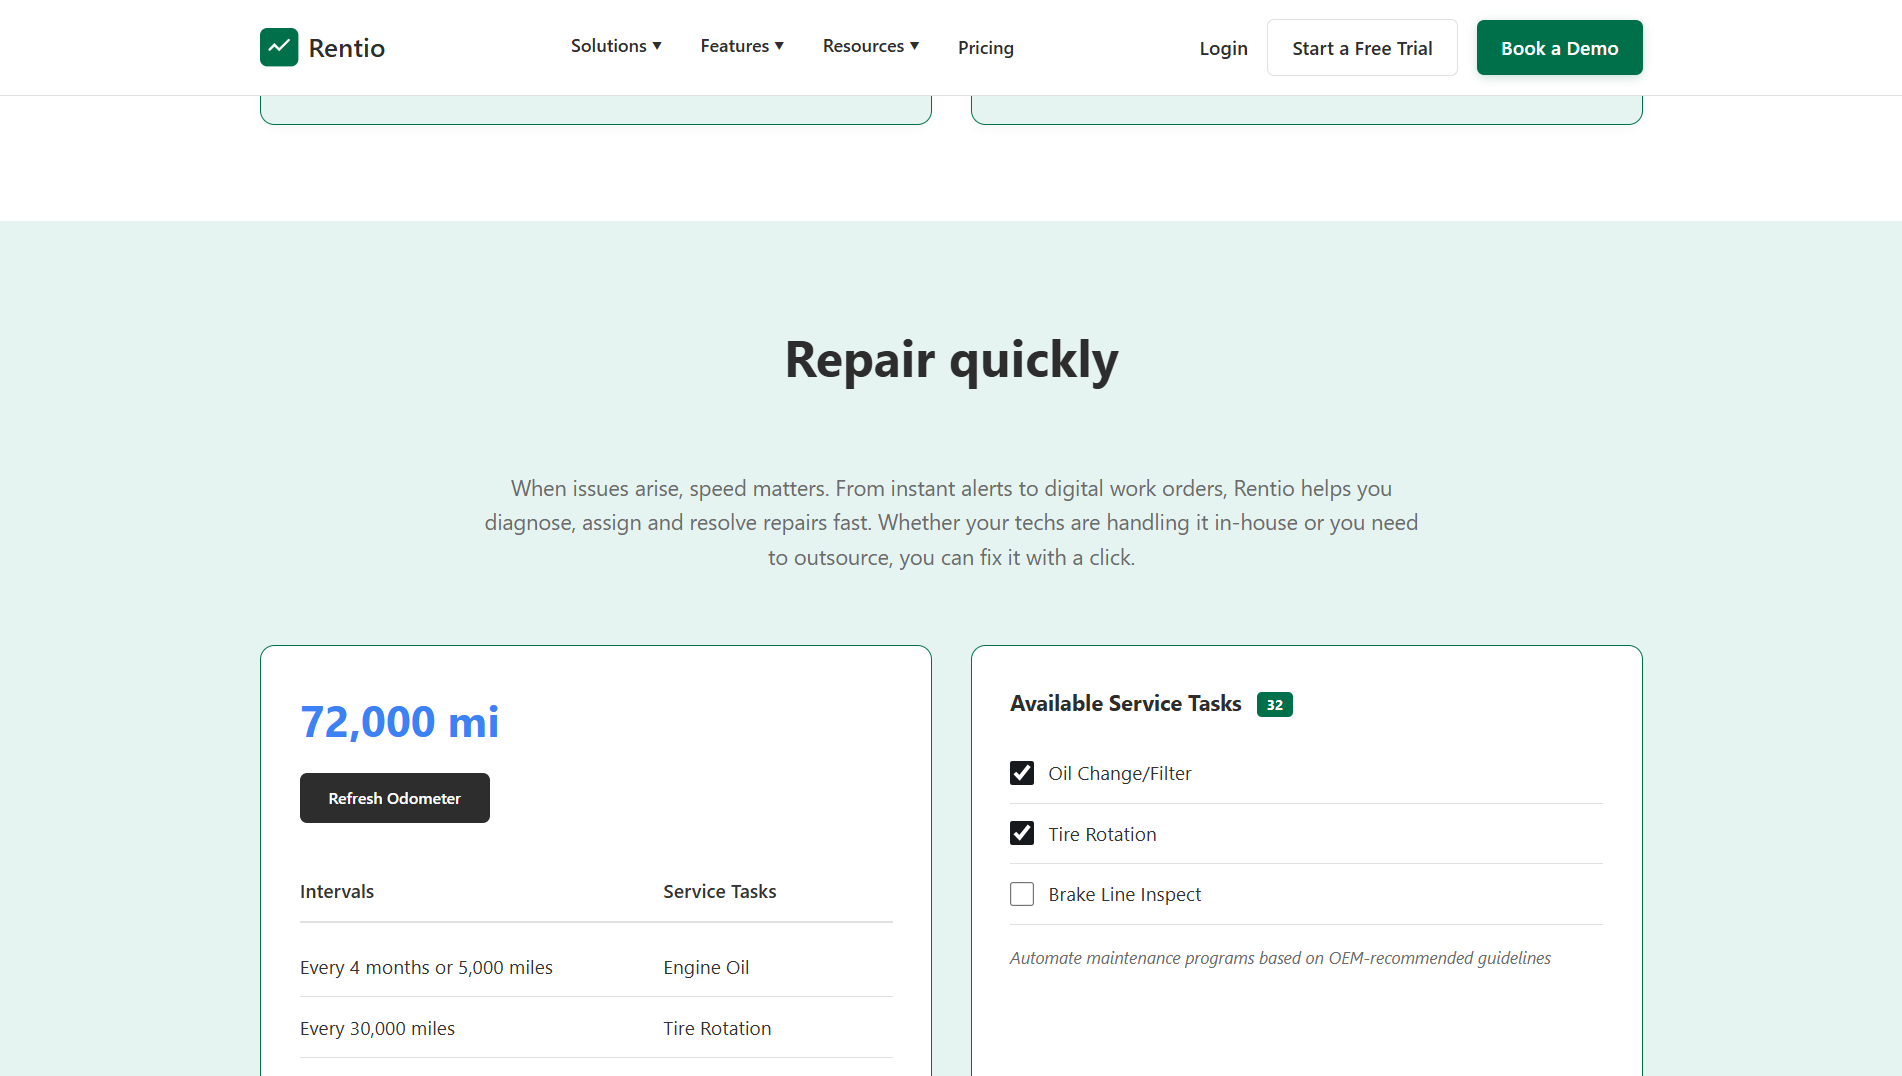Select Login in the top bar

(x=1223, y=47)
